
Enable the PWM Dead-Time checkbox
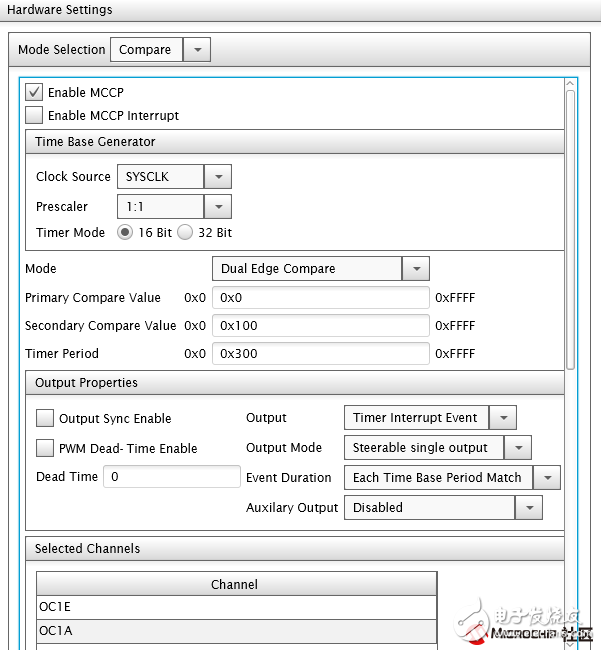(45, 448)
